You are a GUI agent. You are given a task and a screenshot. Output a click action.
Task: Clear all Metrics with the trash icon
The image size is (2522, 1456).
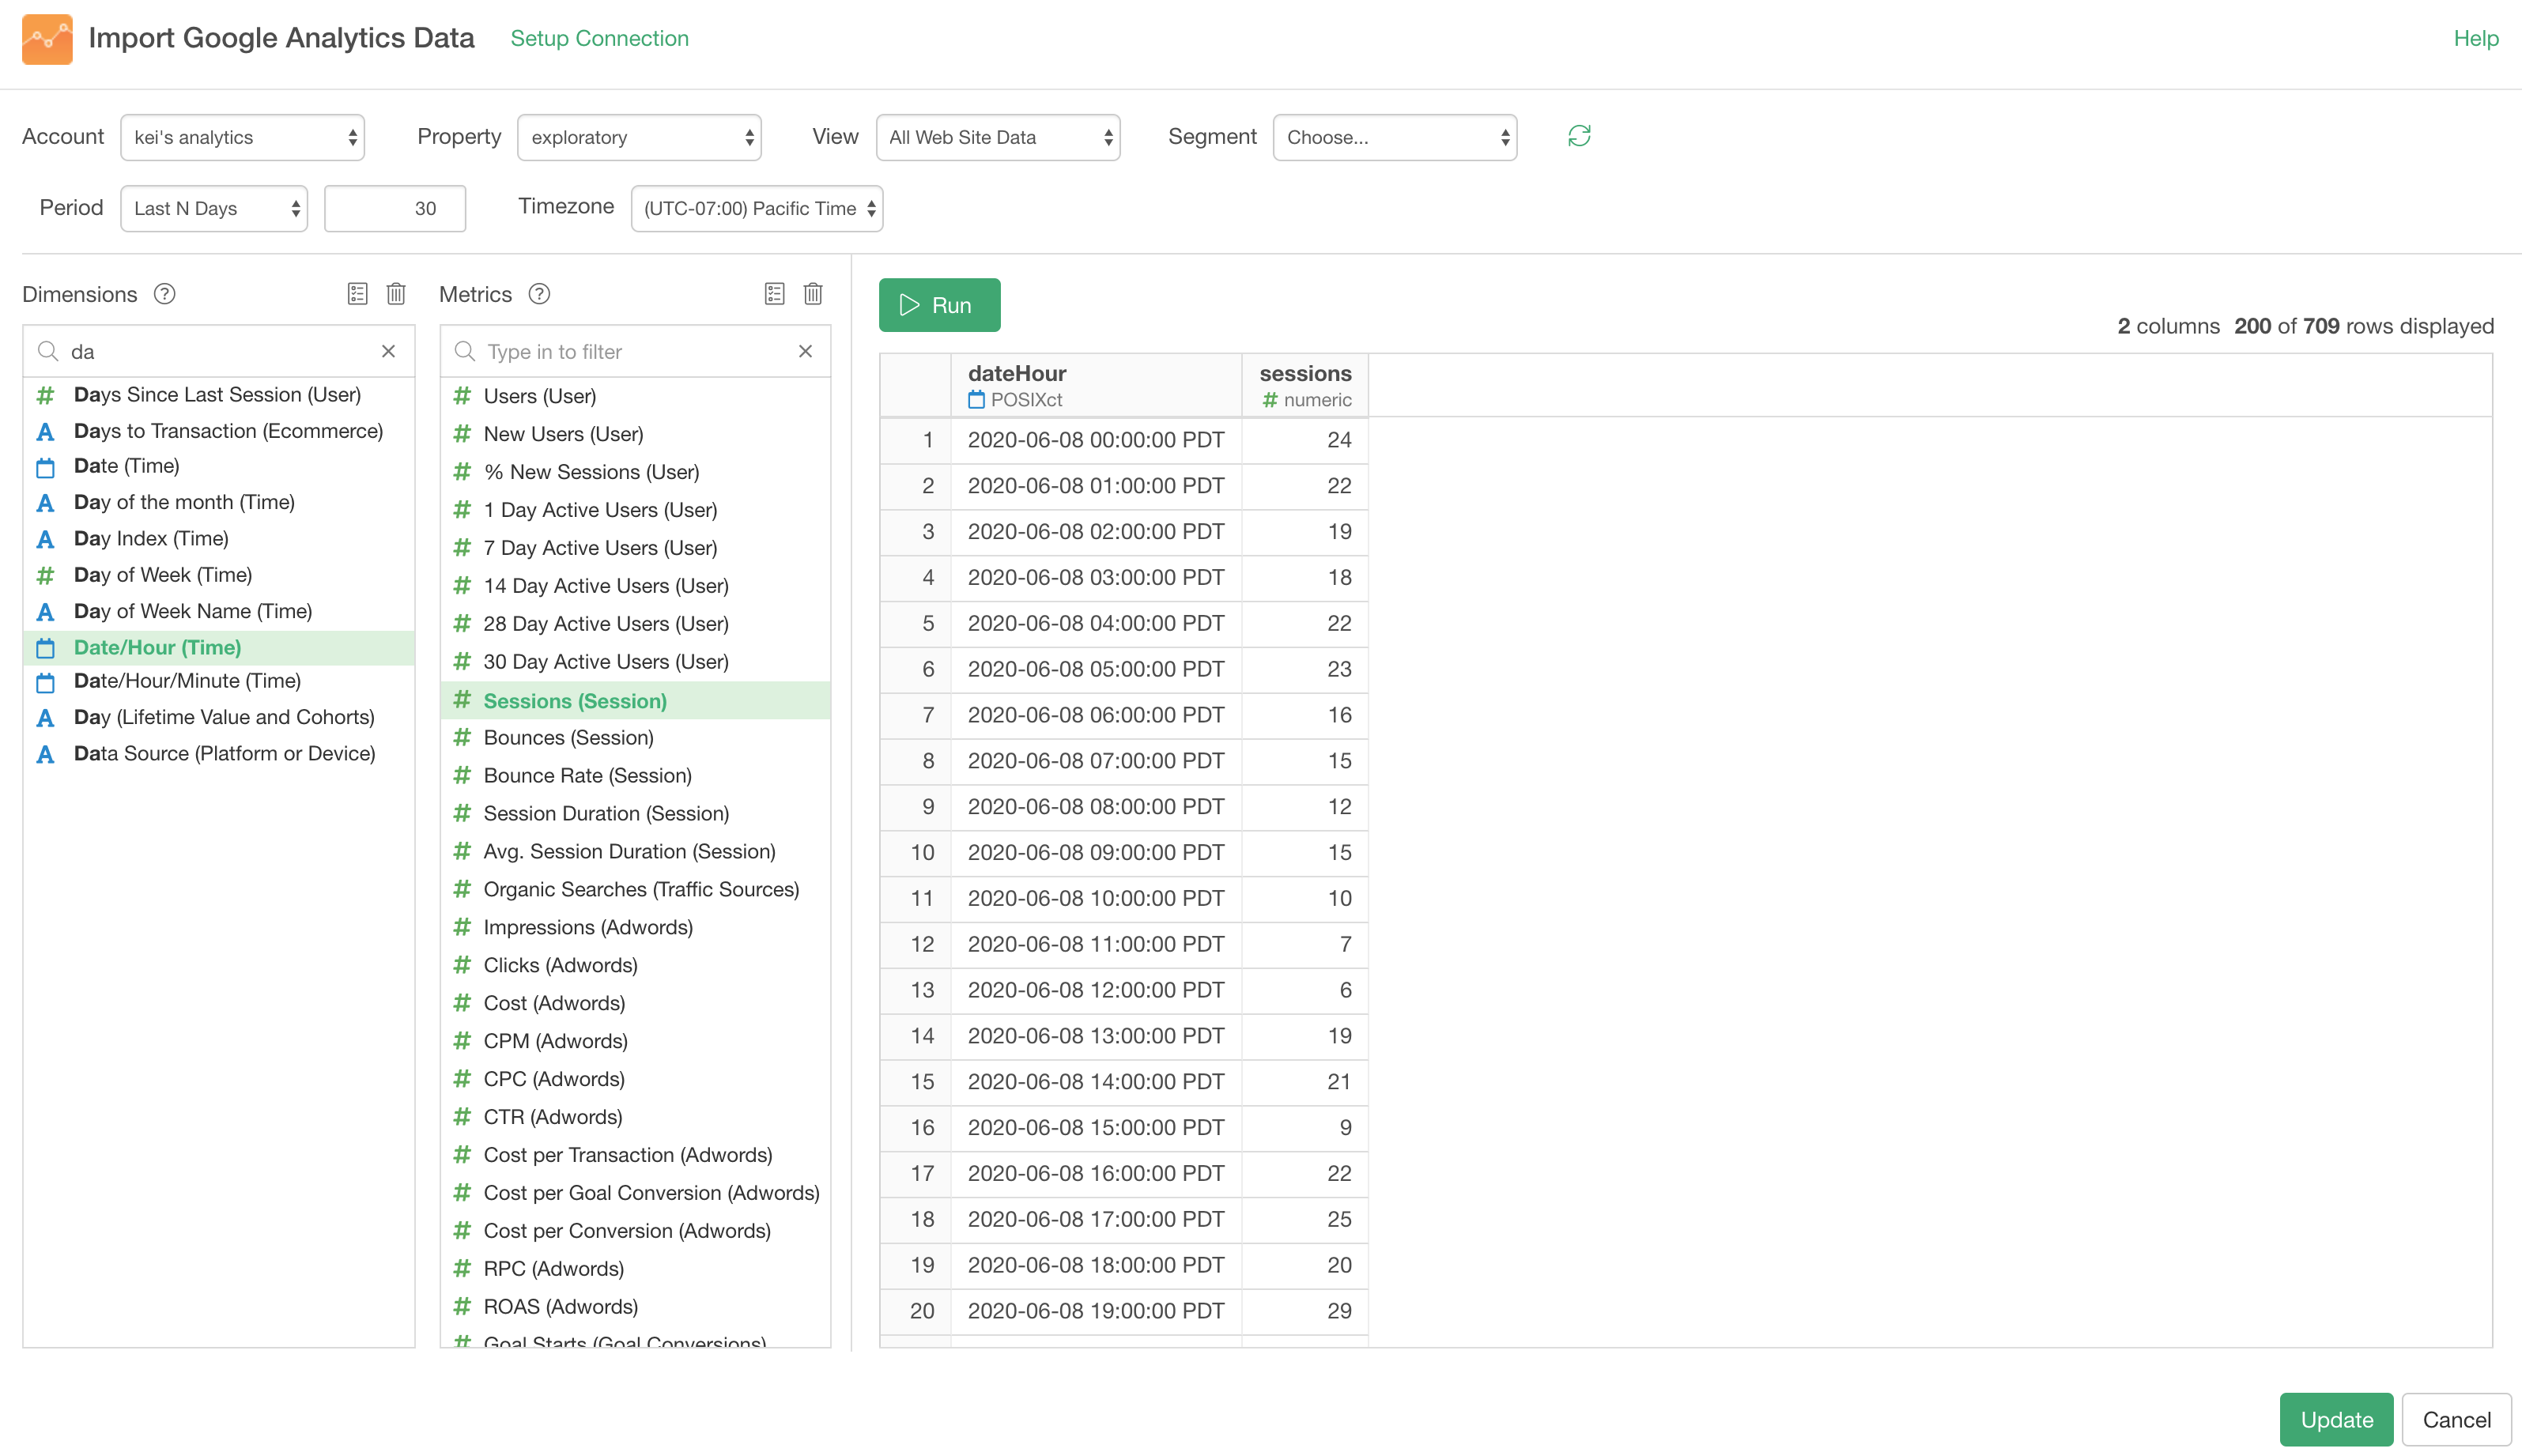pyautogui.click(x=813, y=294)
